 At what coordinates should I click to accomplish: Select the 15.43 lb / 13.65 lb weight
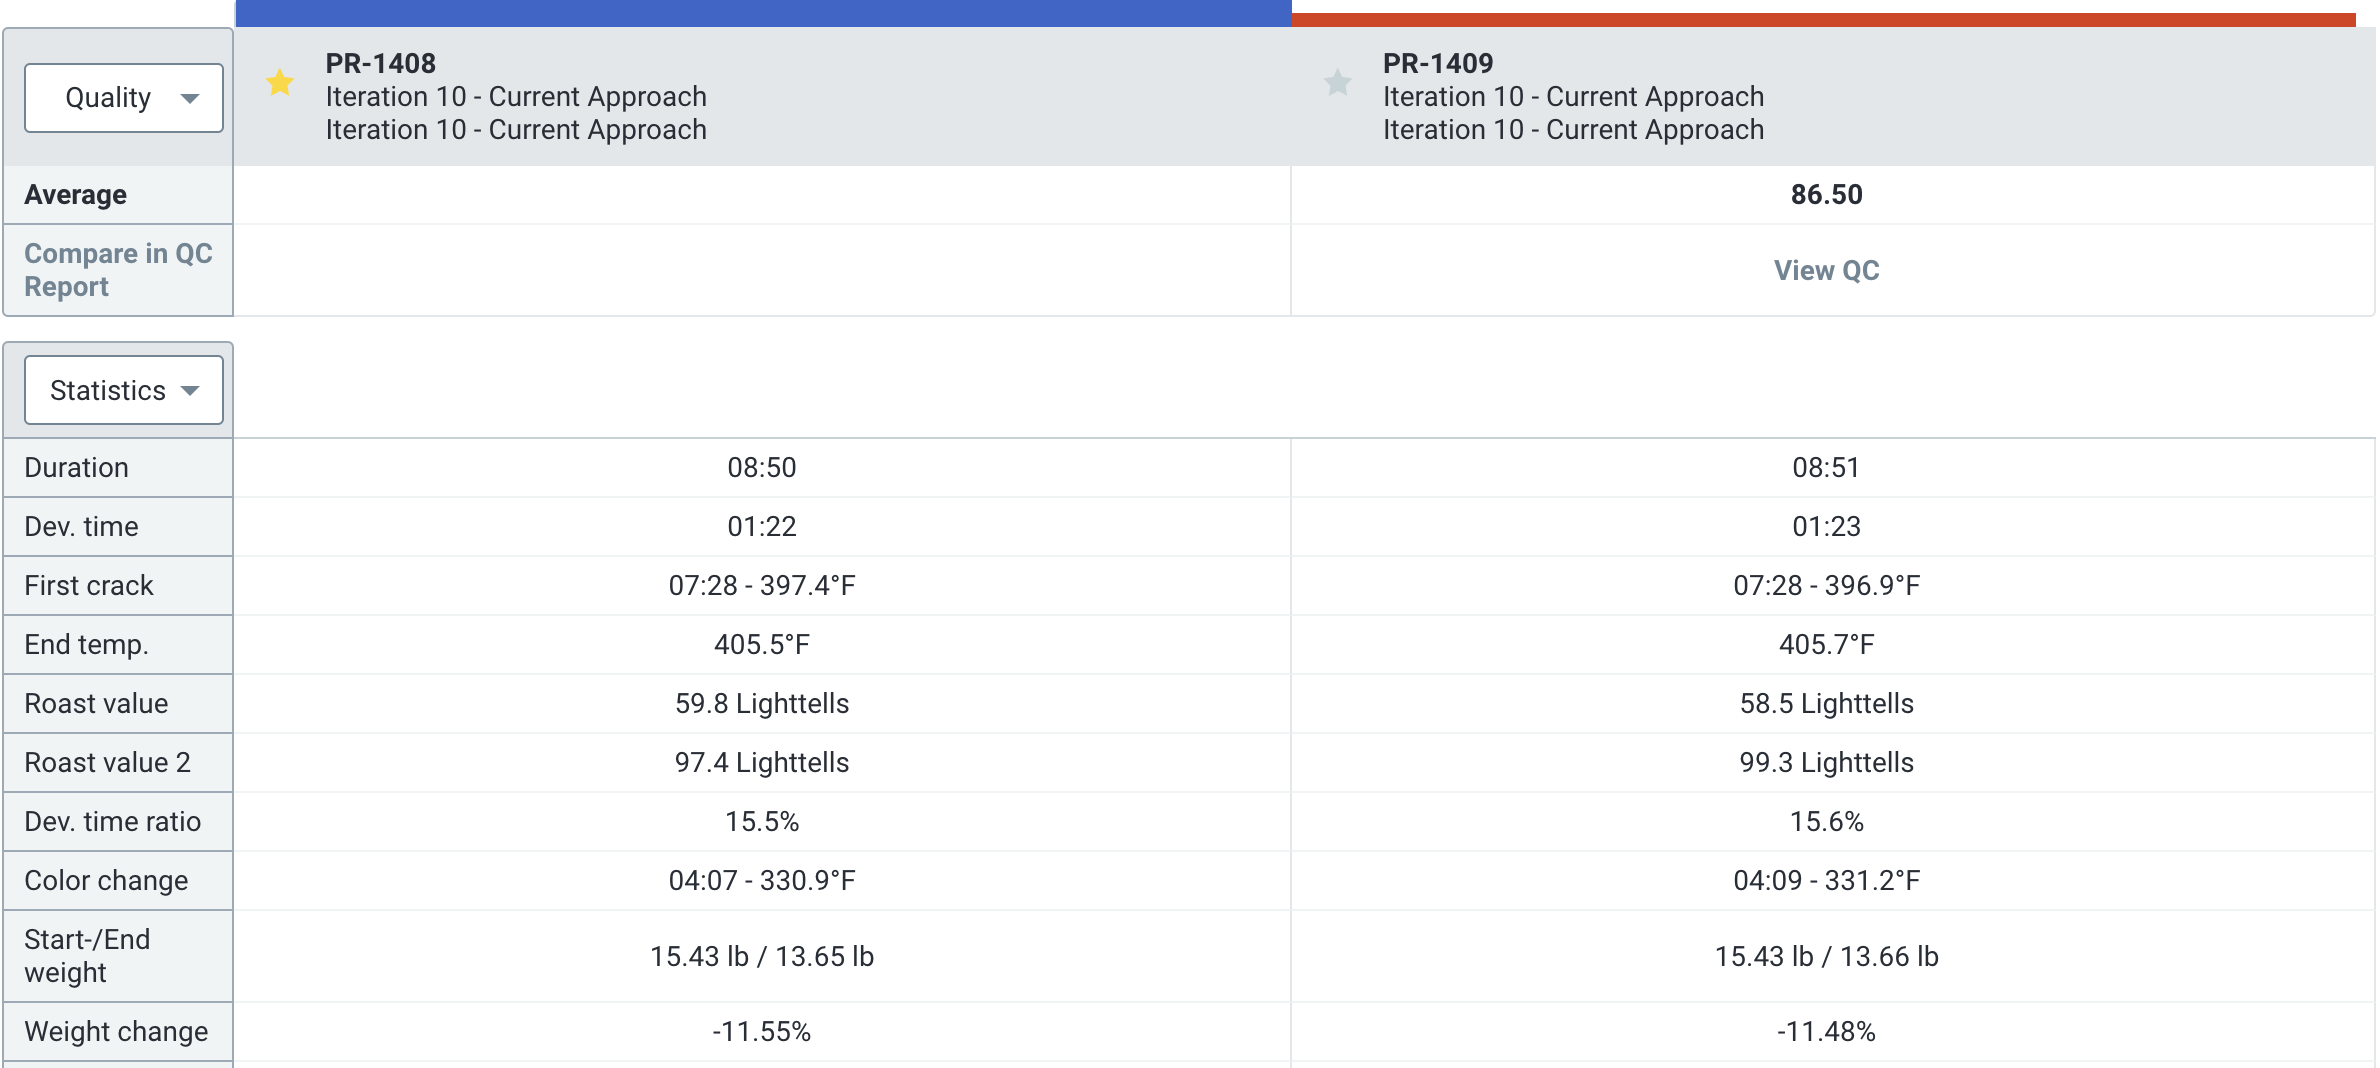point(762,957)
